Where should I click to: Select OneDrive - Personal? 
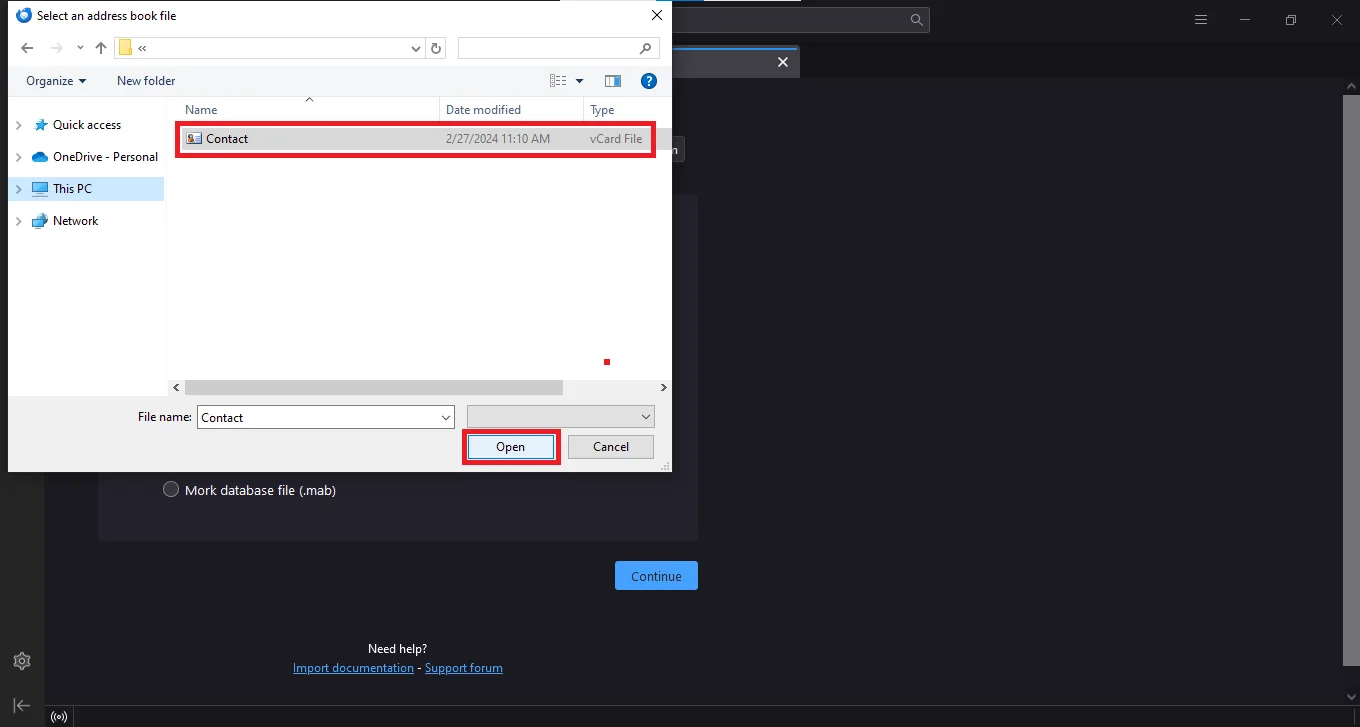105,157
